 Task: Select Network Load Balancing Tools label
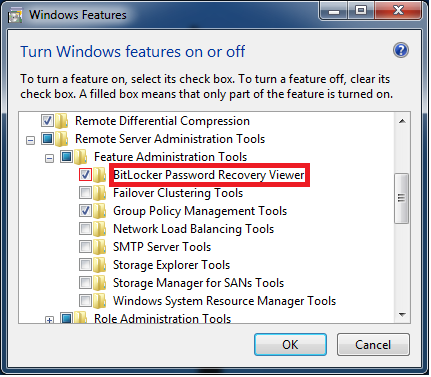[193, 229]
